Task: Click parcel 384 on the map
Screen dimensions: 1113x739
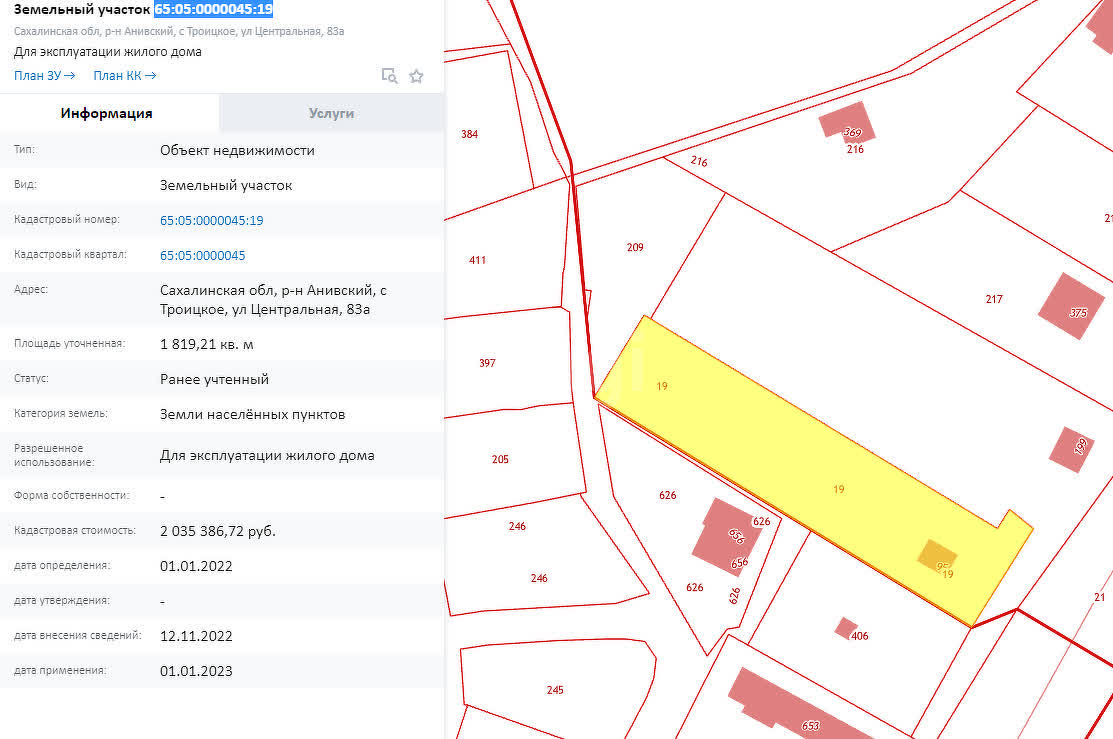Action: (x=469, y=131)
